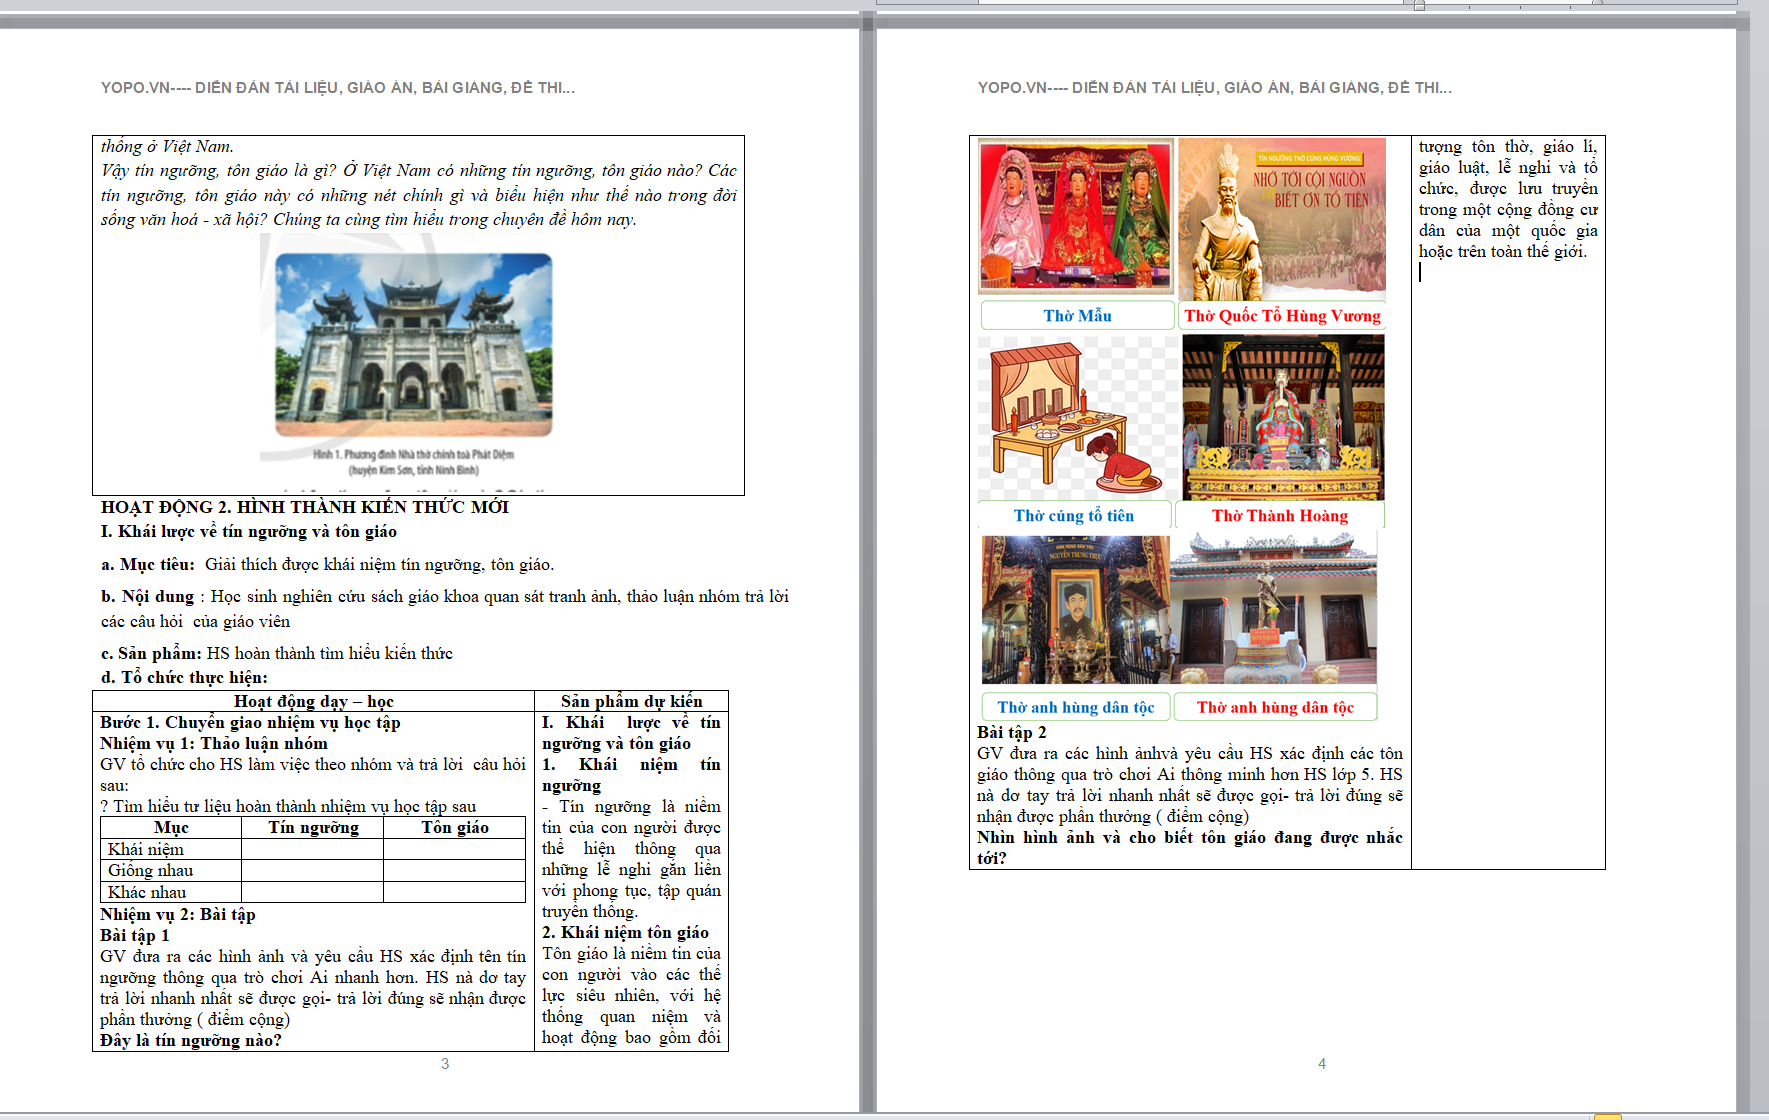Click the 'Thờ Mẫu' caption box

click(1077, 315)
